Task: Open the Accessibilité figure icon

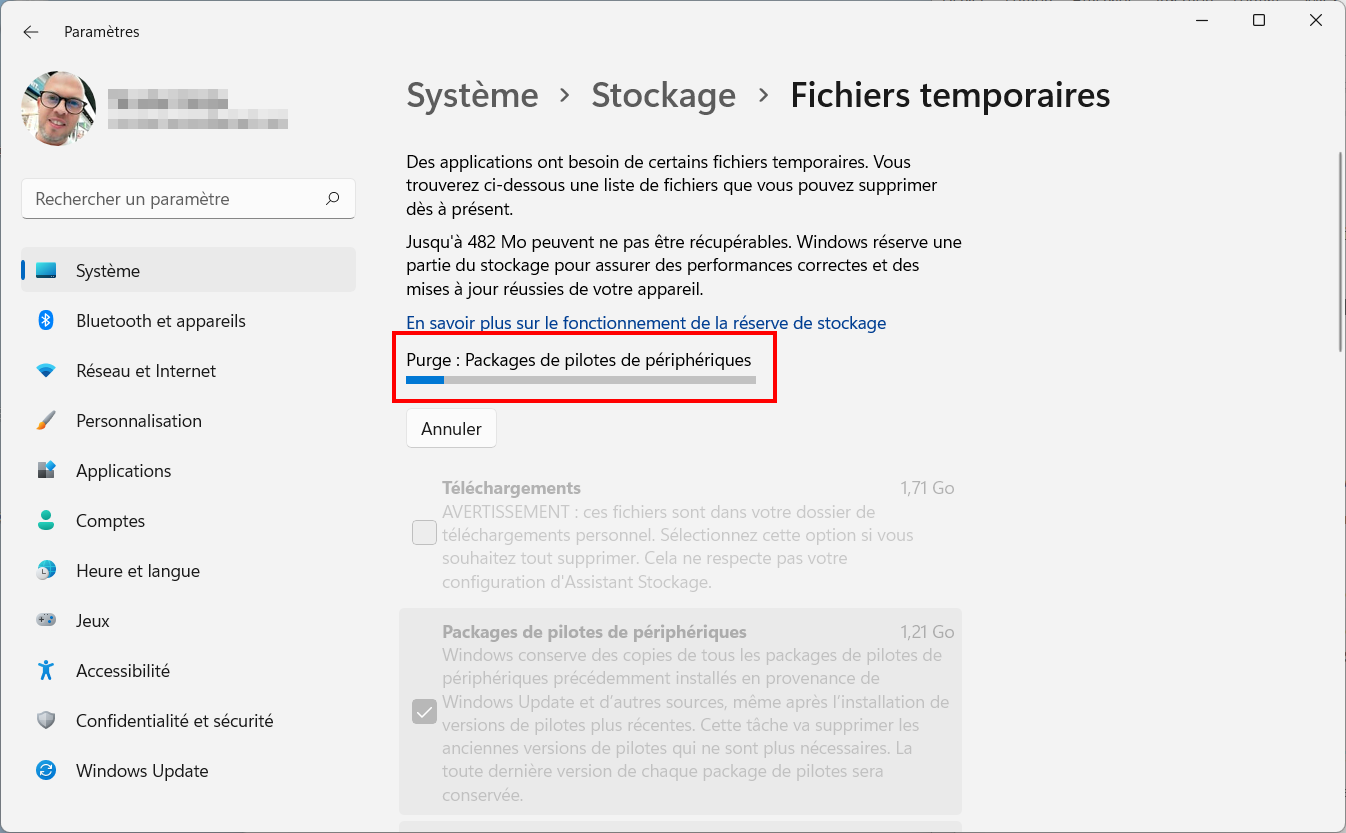Action: 46,671
